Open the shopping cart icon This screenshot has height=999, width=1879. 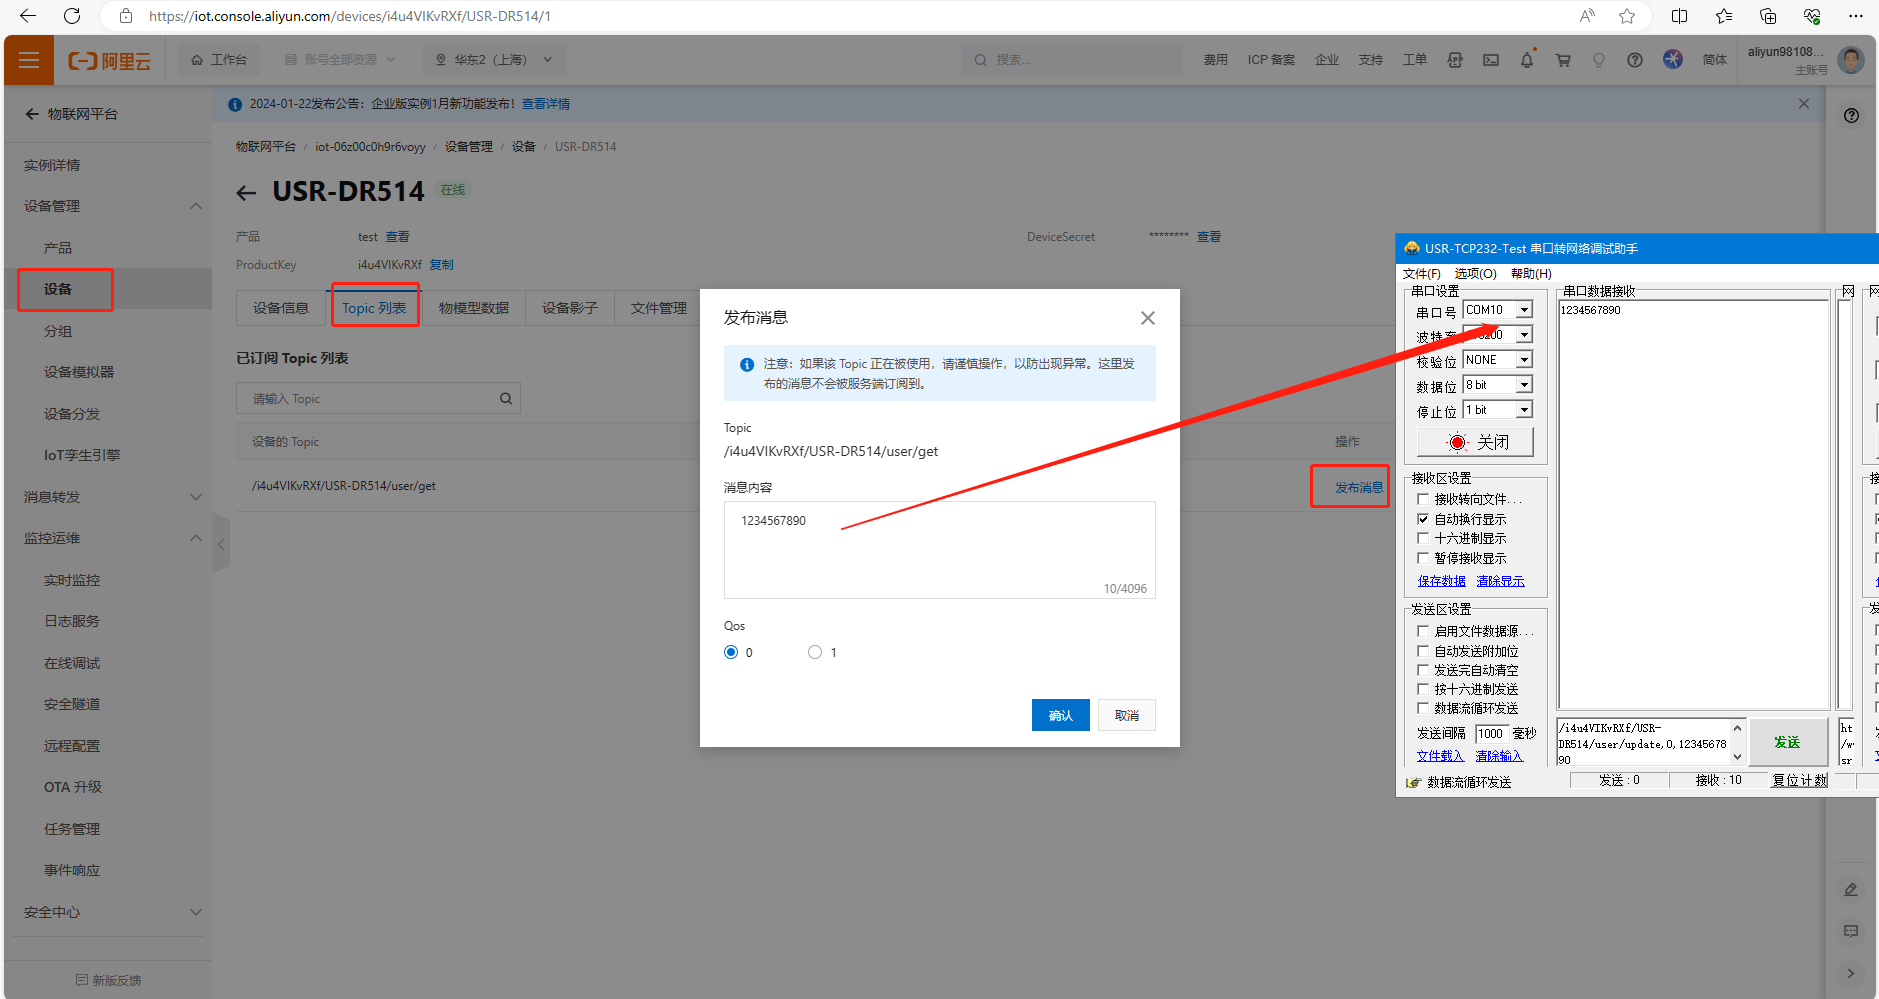tap(1562, 60)
